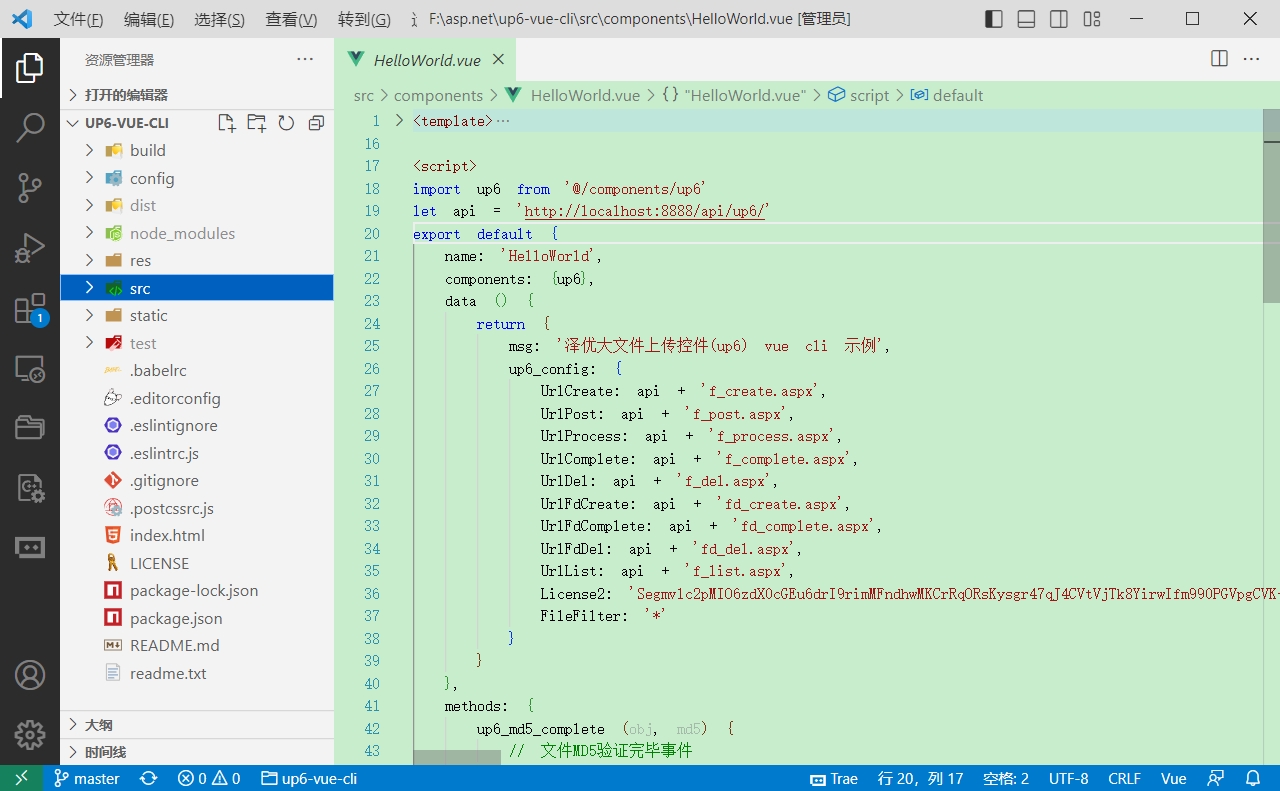Expand the build folder

pos(147,150)
